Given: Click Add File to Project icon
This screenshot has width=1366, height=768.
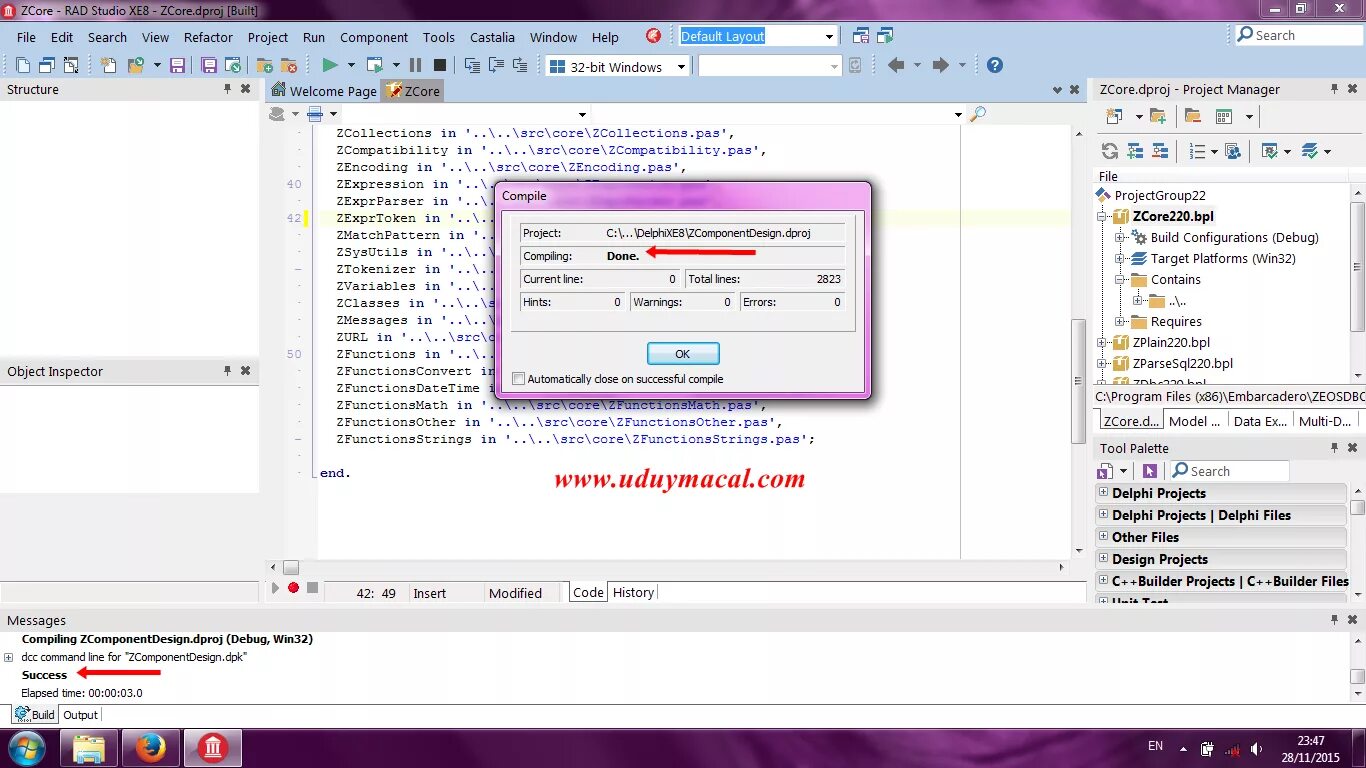Looking at the screenshot, I should [x=264, y=65].
